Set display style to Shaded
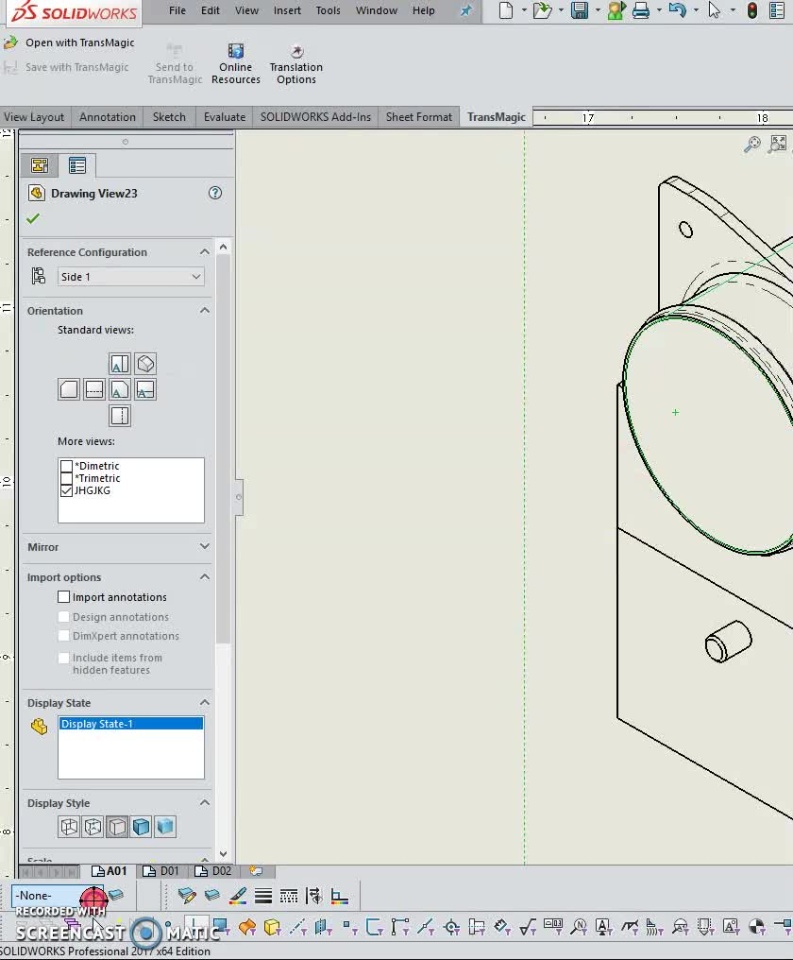This screenshot has height=960, width=793. (x=165, y=827)
